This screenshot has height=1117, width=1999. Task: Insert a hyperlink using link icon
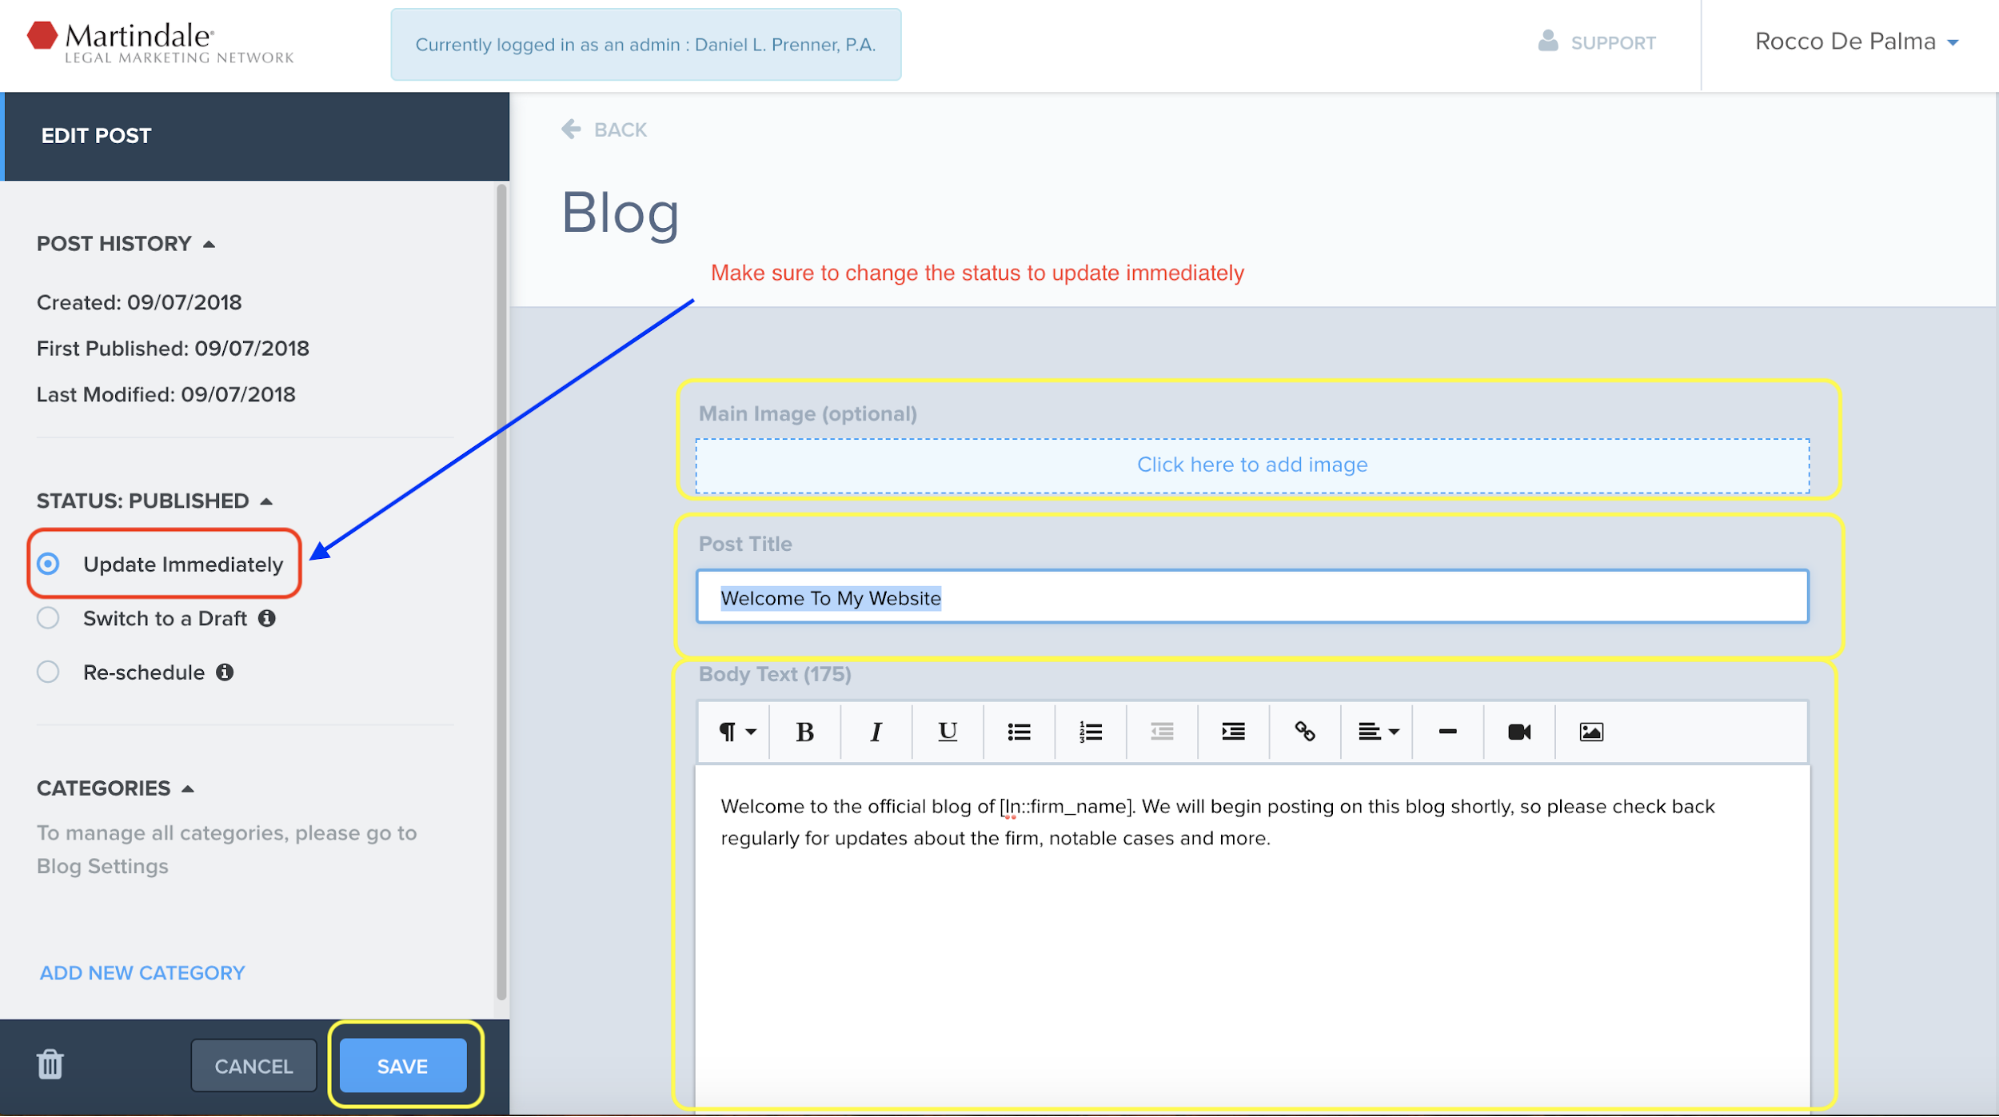[1304, 732]
